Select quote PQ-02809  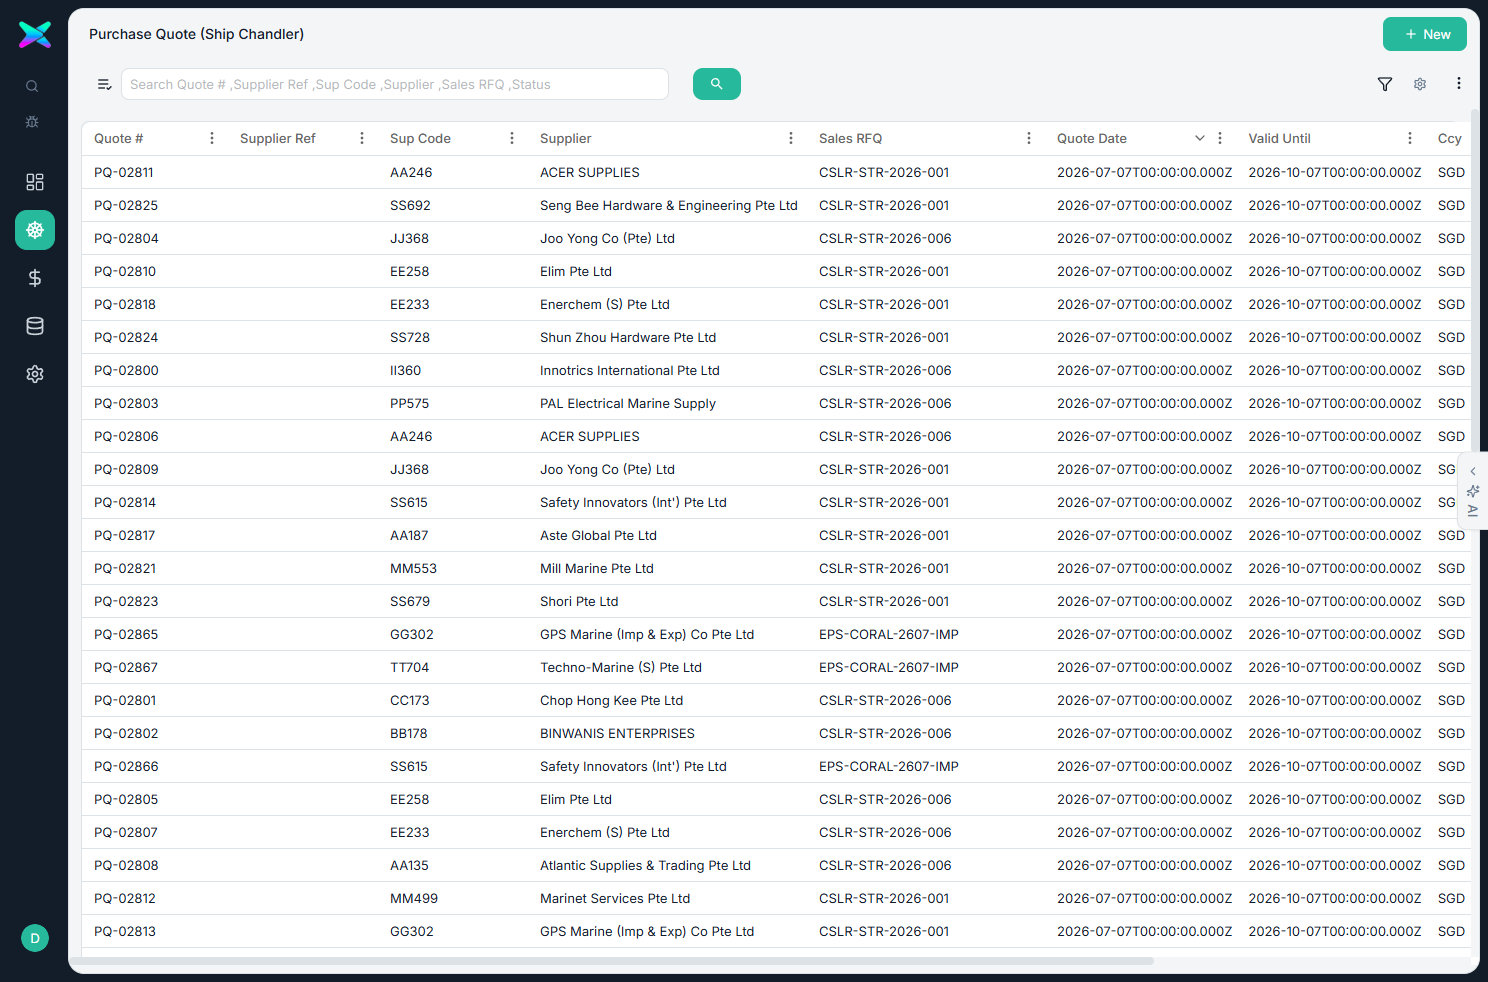click(126, 469)
